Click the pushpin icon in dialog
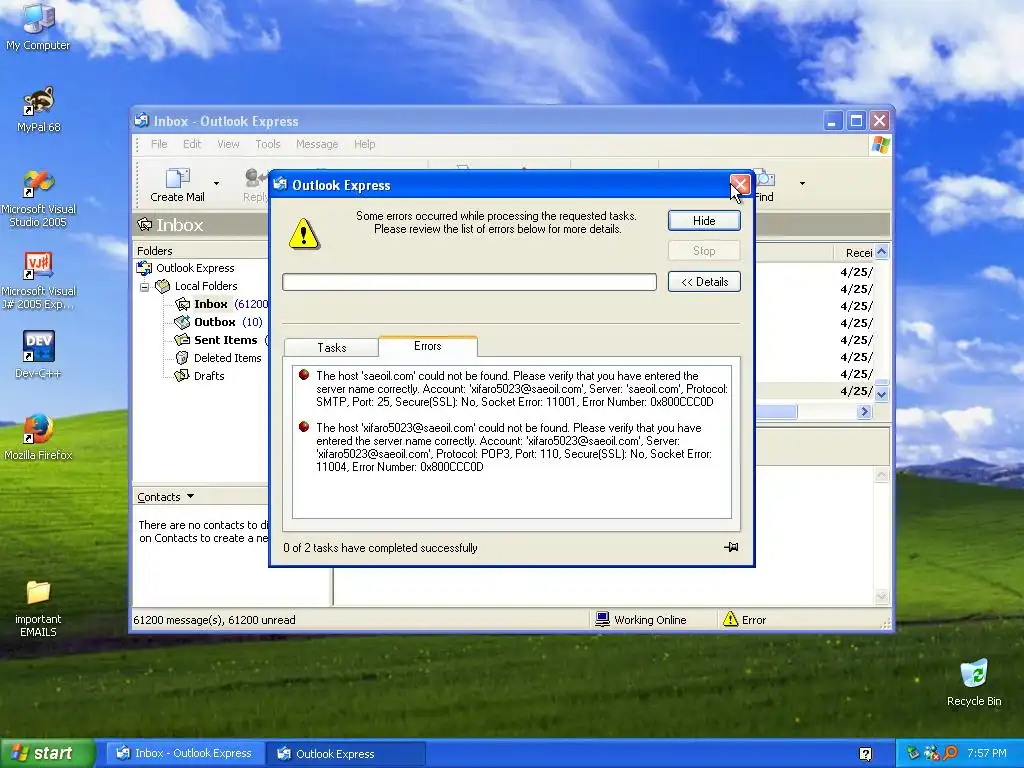The width and height of the screenshot is (1024, 768). point(731,547)
